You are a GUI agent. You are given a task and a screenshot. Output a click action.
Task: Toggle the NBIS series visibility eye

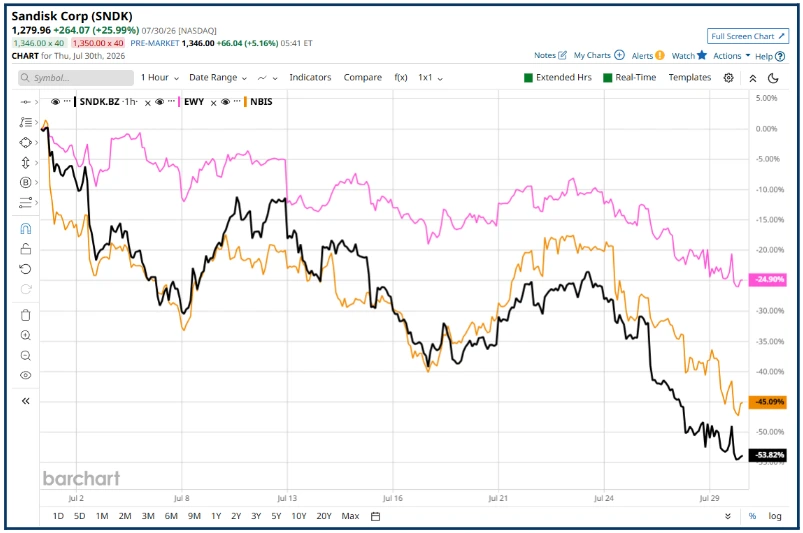click(225, 101)
